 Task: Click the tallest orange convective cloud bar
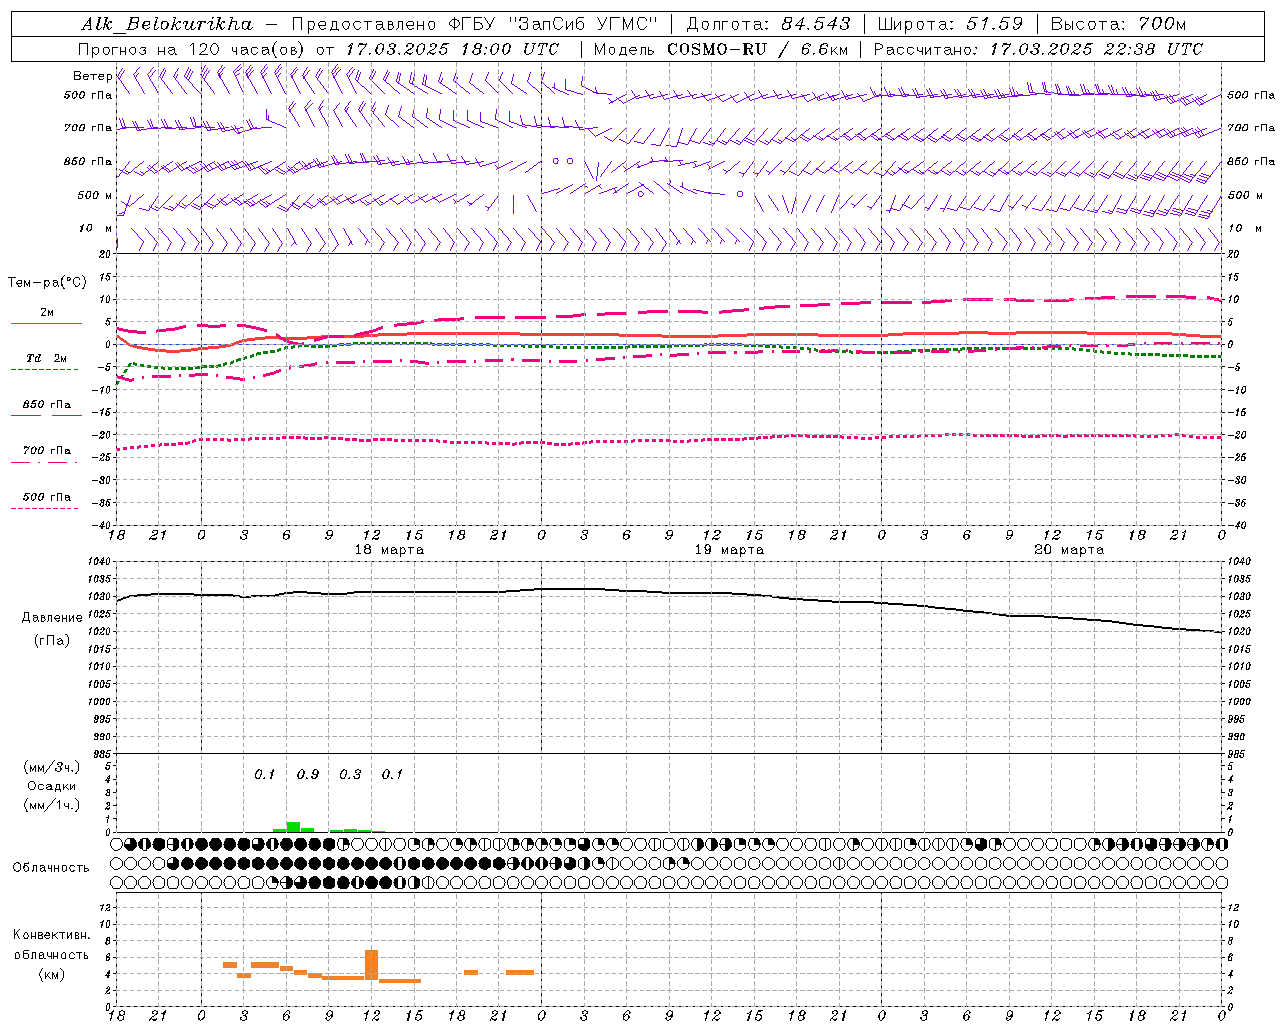coord(371,965)
